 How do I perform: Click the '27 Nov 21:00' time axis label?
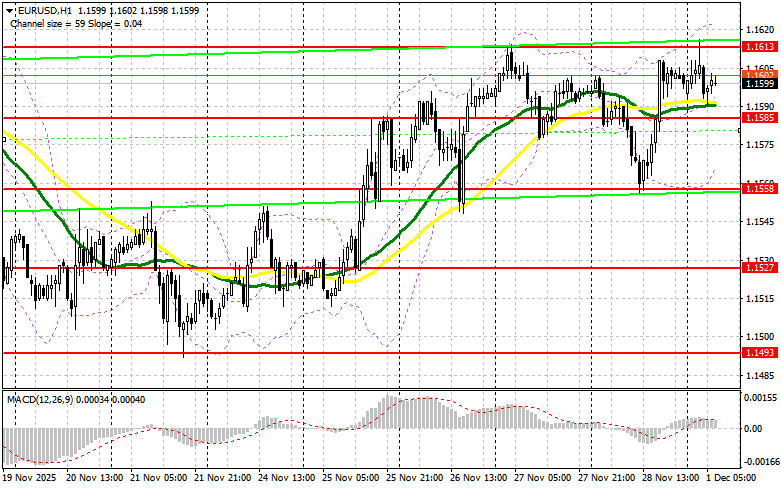click(607, 478)
